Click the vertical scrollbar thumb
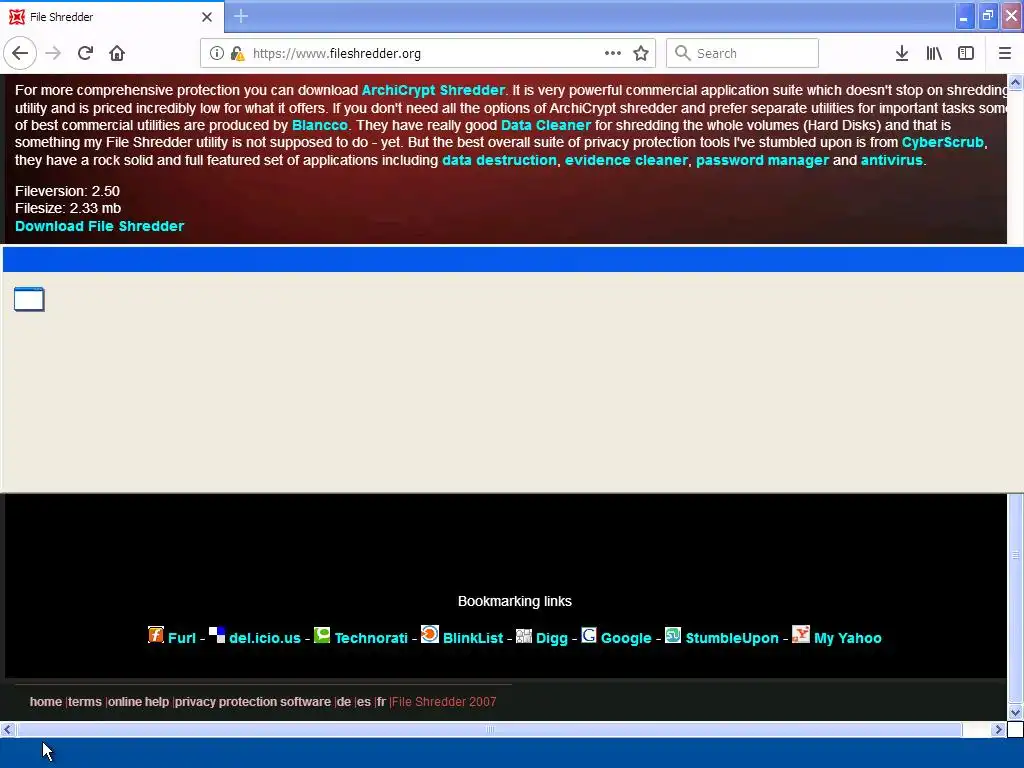Screen dimensions: 1024x768 click(1015, 555)
